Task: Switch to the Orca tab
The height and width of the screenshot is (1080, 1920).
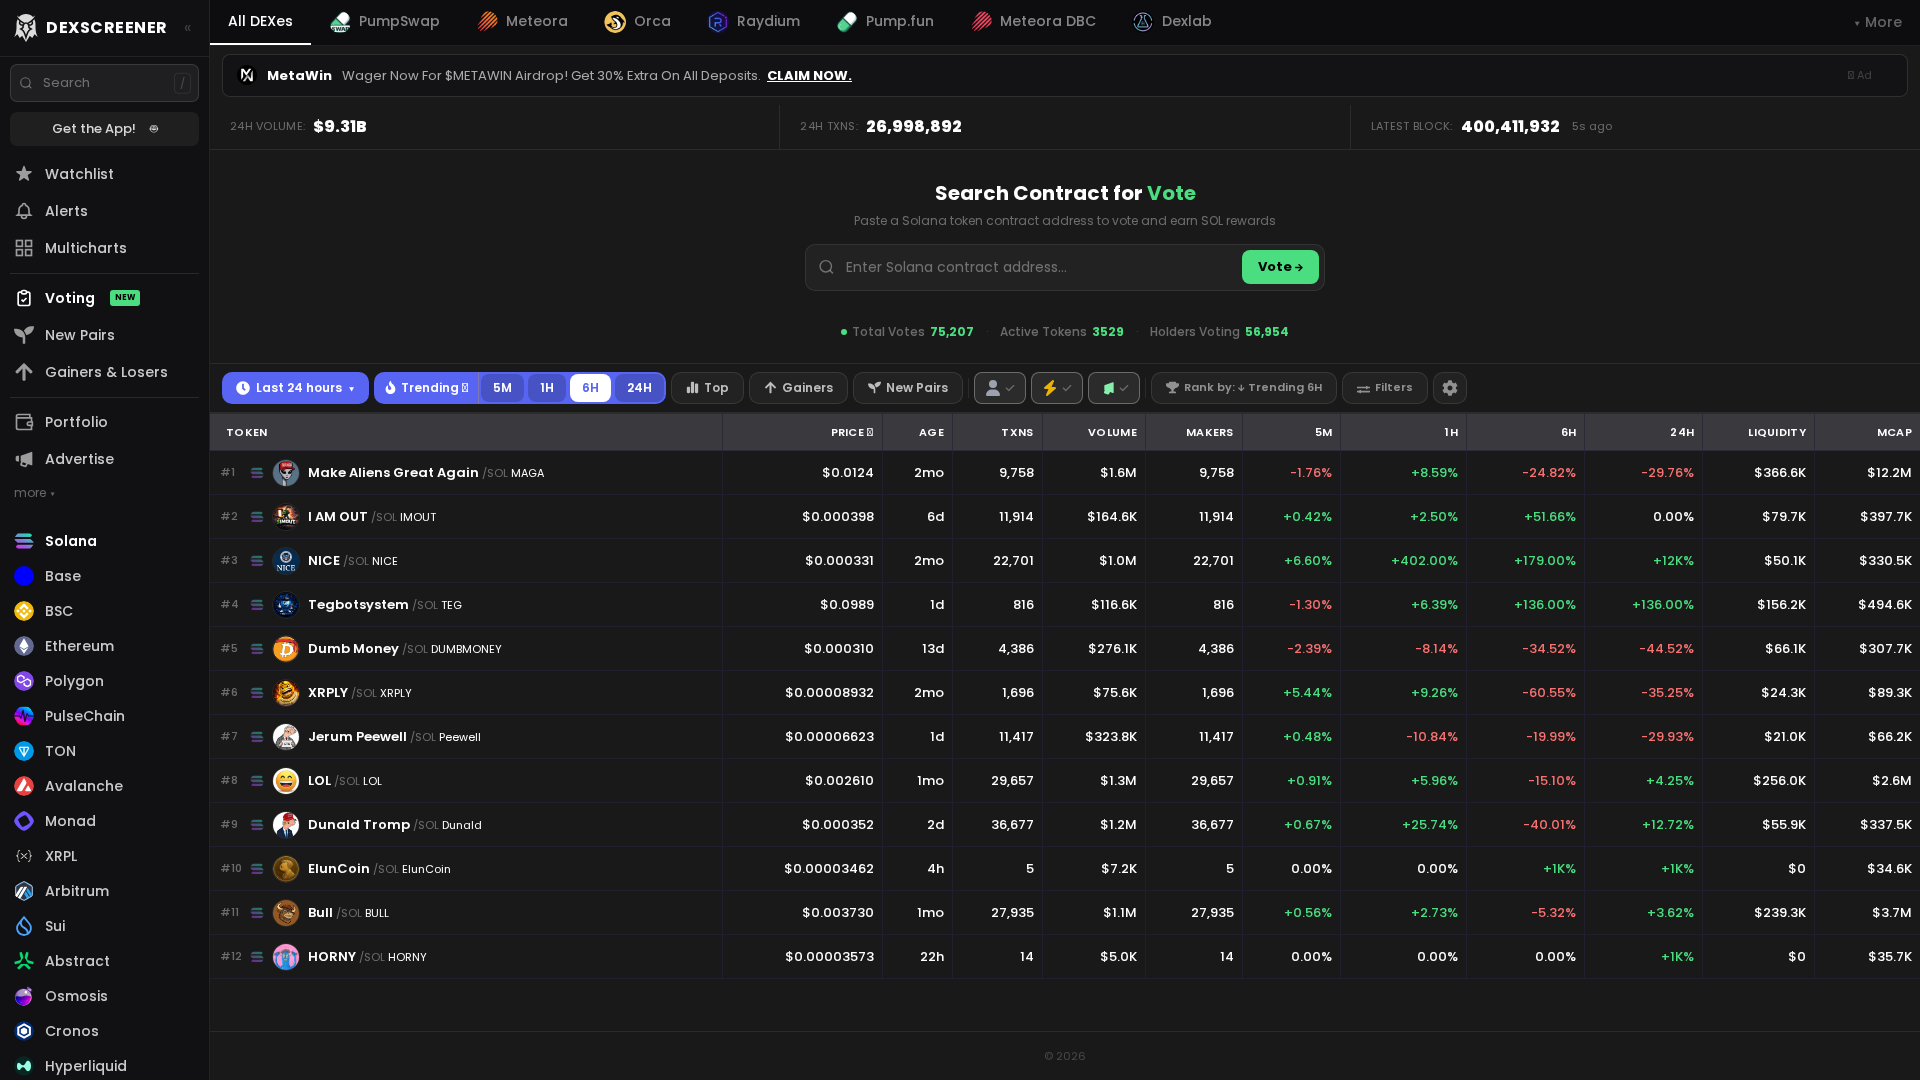Action: (638, 22)
